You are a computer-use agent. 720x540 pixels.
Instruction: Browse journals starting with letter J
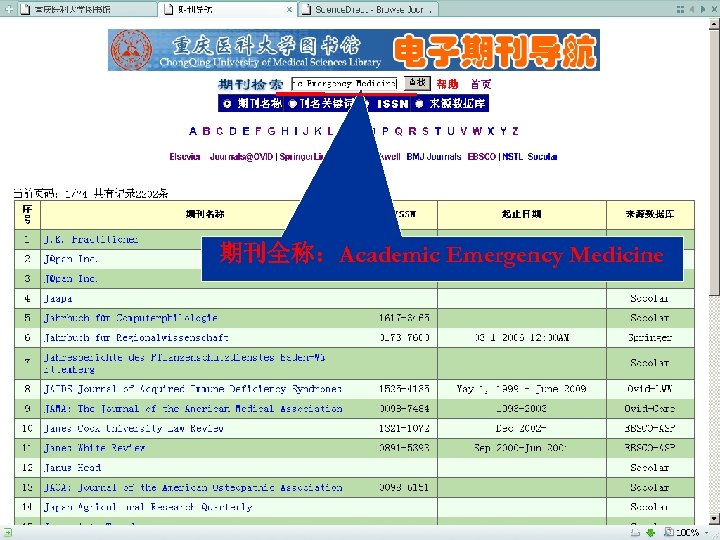(x=305, y=131)
